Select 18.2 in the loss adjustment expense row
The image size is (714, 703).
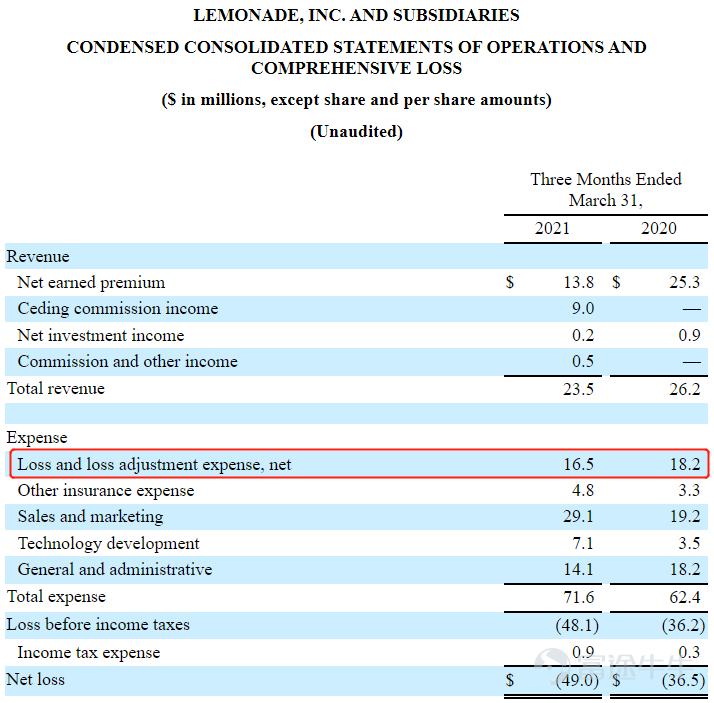point(685,464)
